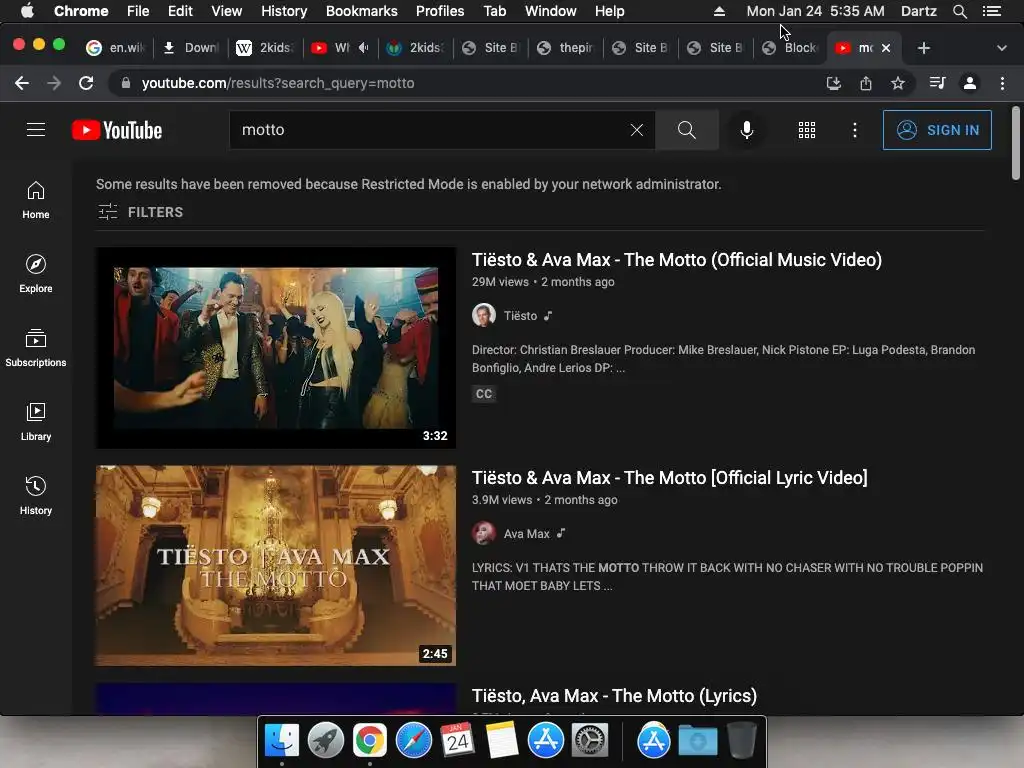
Task: Open Library in the sidebar
Action: tap(36, 422)
